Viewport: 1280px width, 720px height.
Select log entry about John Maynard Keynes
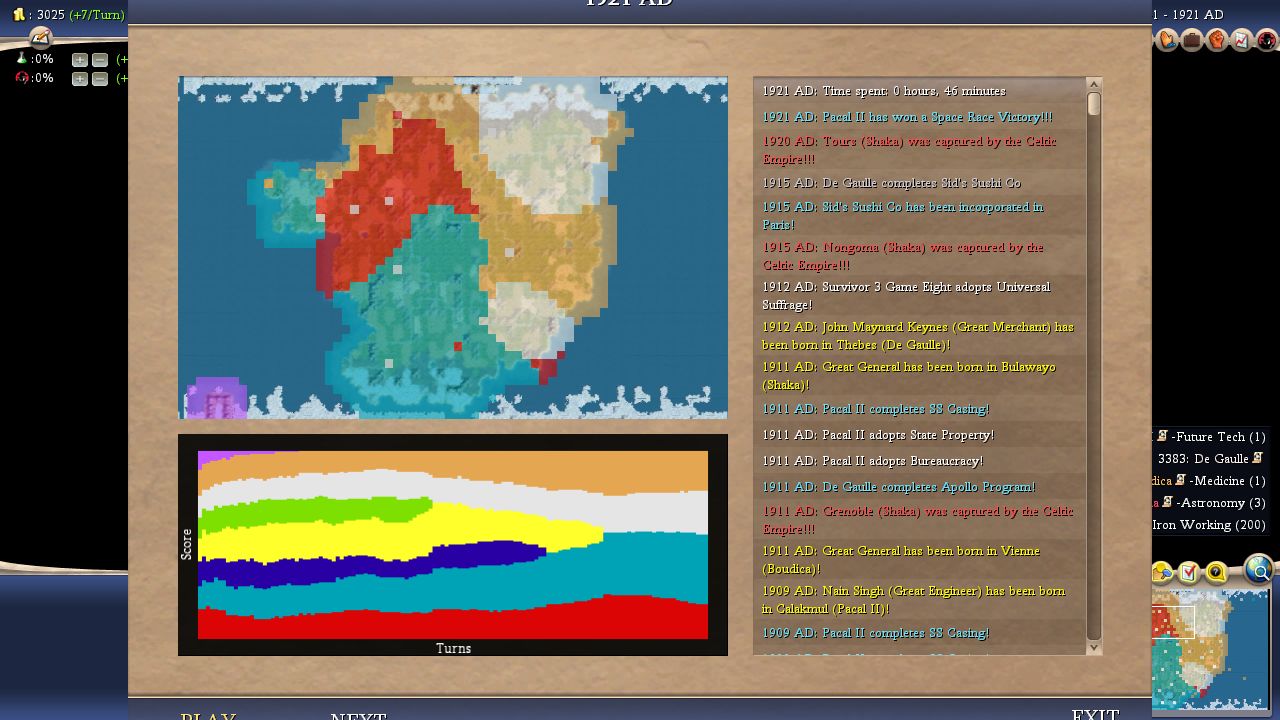click(919, 336)
